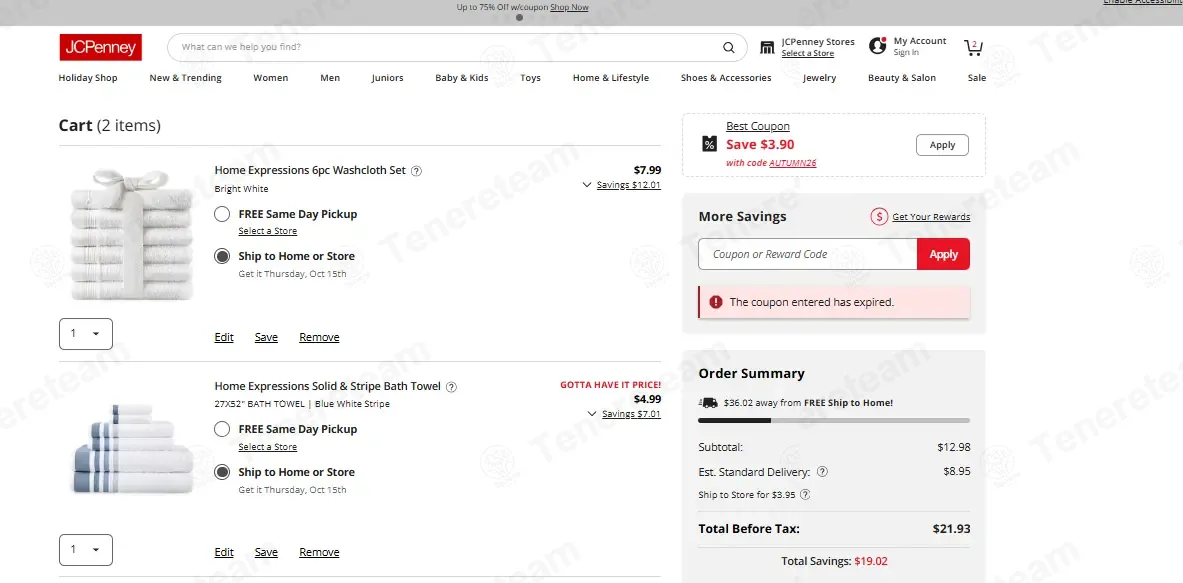Open the Jewelry menu
This screenshot has width=1183, height=583.
(819, 78)
